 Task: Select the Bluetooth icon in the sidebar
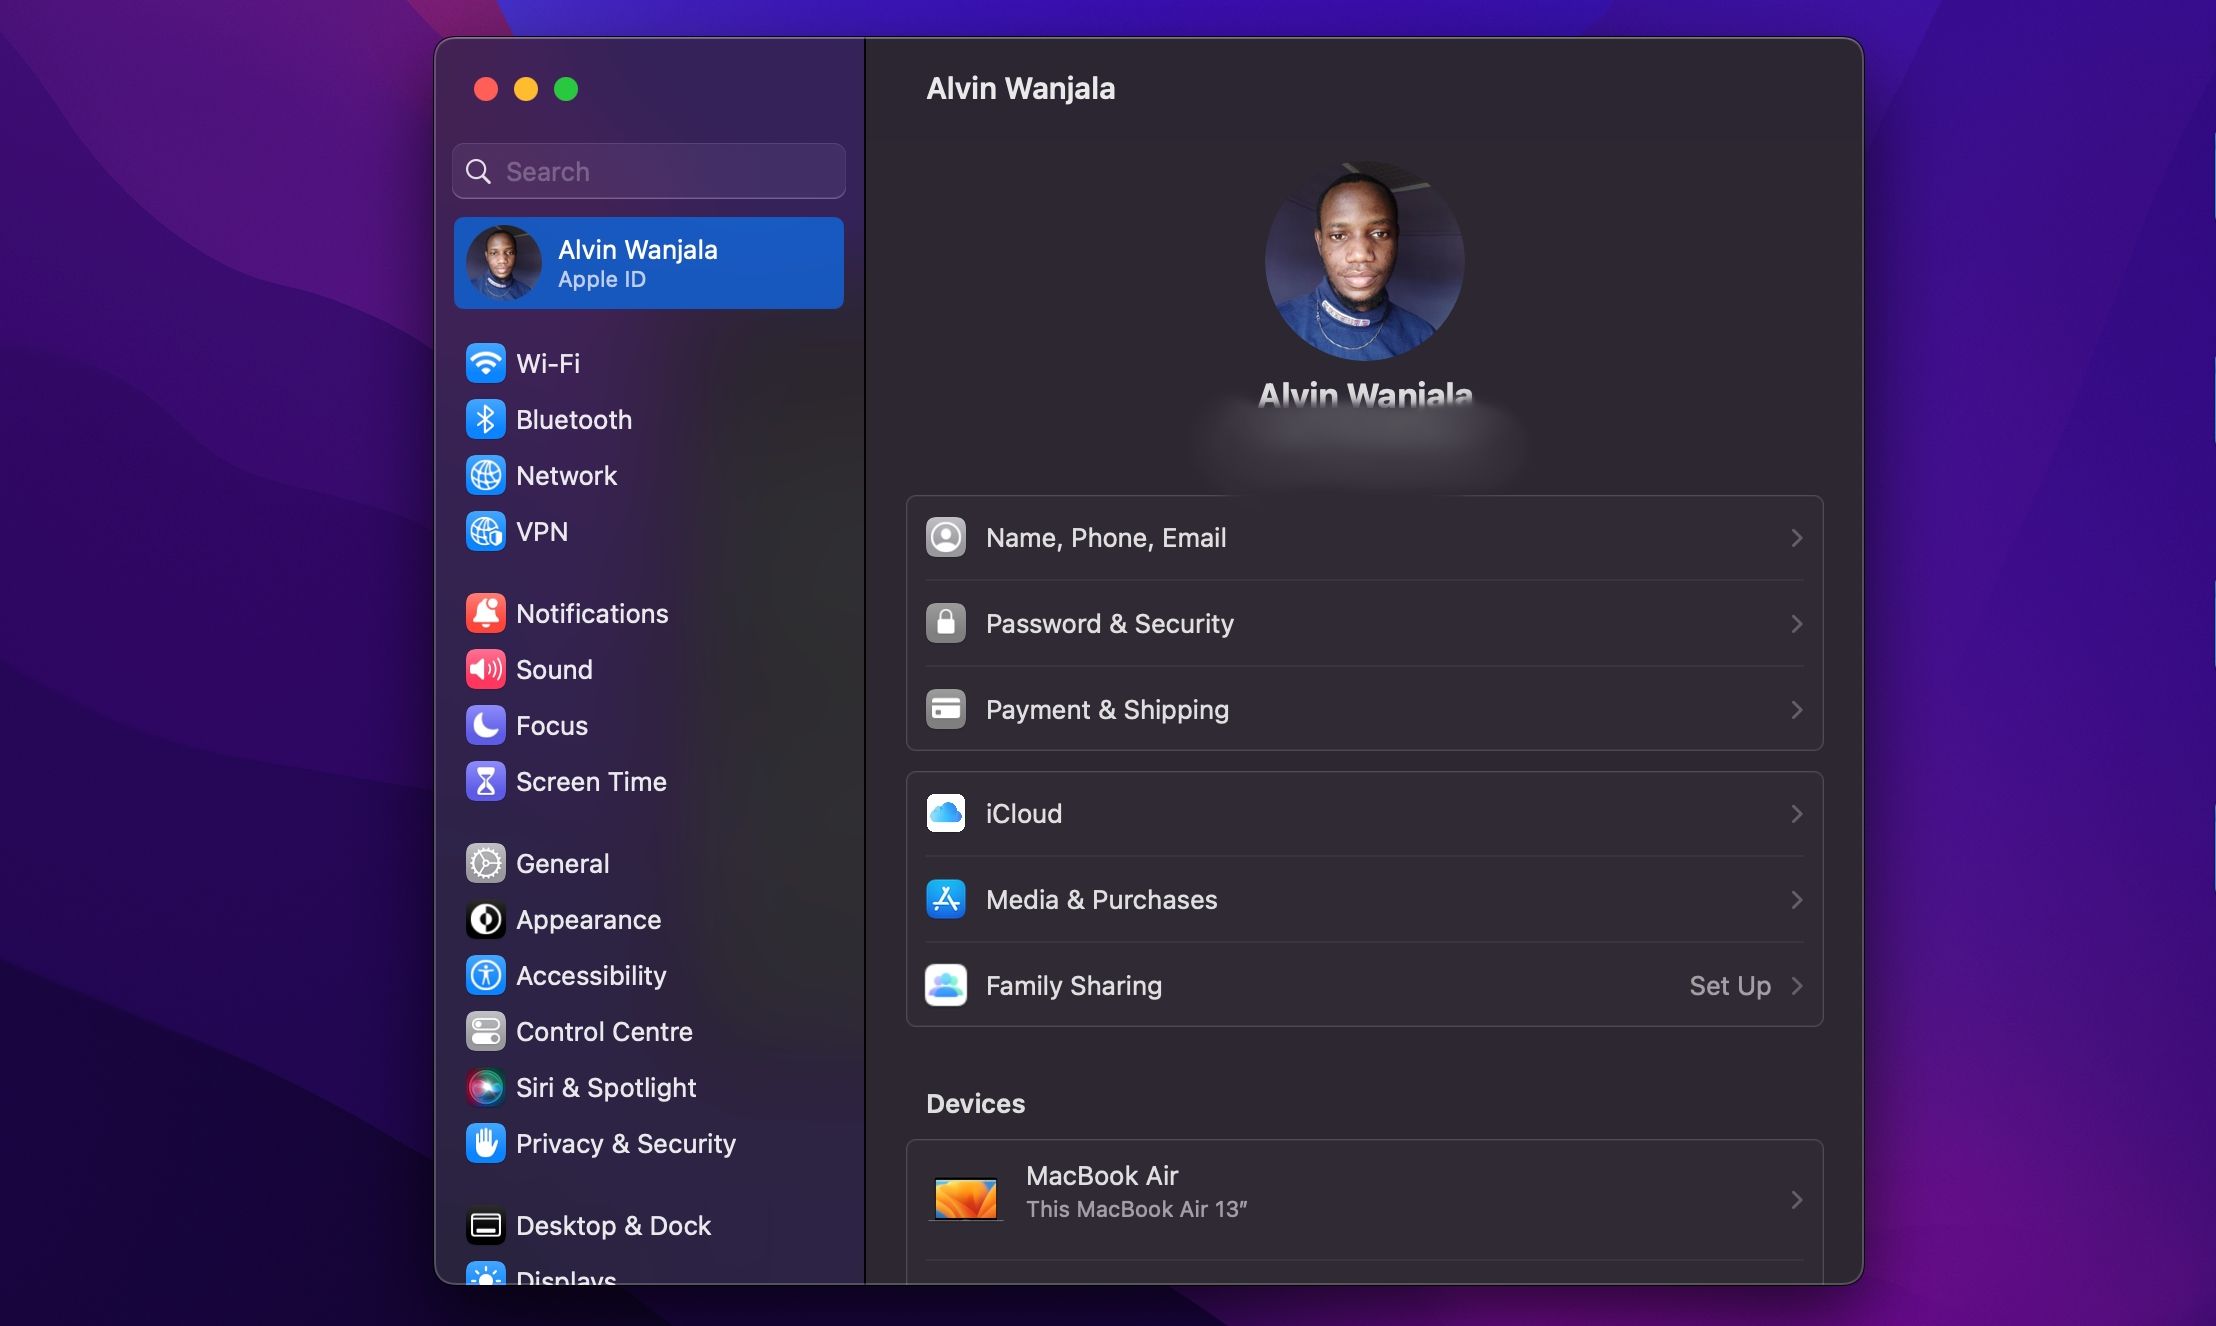tap(487, 419)
